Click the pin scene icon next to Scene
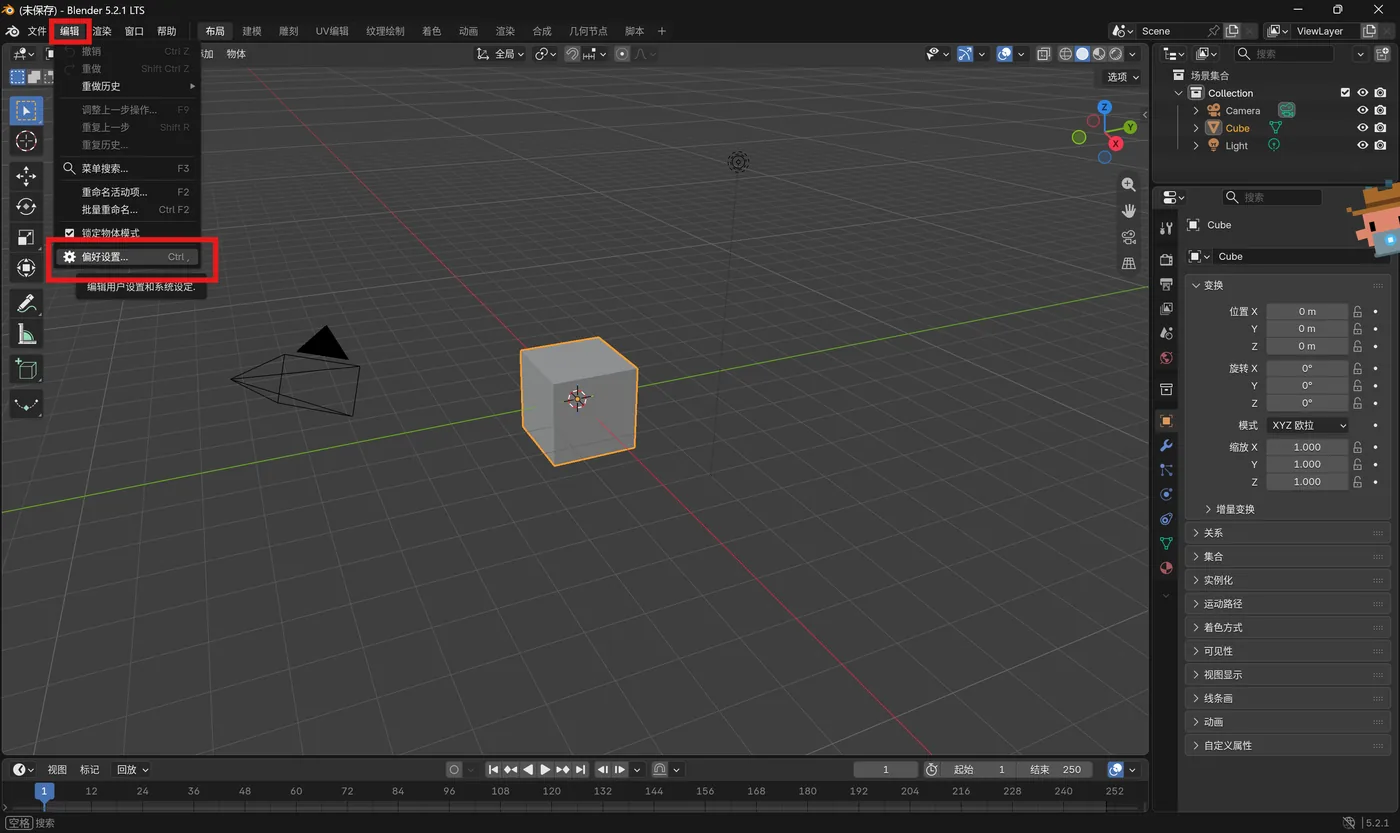Viewport: 1400px width, 833px height. [1214, 31]
